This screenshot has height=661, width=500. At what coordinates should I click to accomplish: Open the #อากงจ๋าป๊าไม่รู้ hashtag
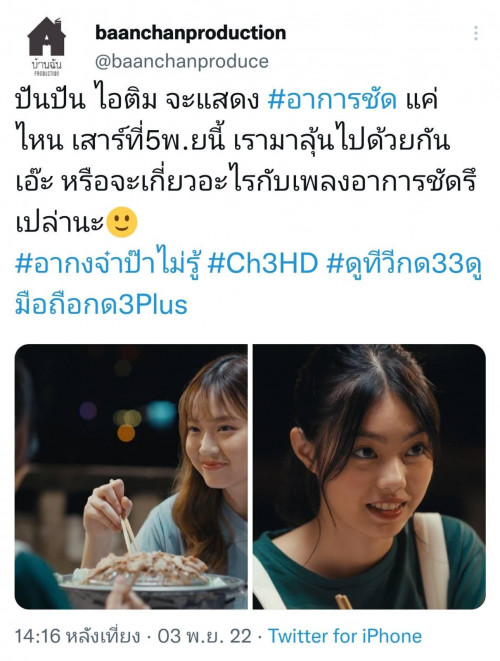(109, 264)
